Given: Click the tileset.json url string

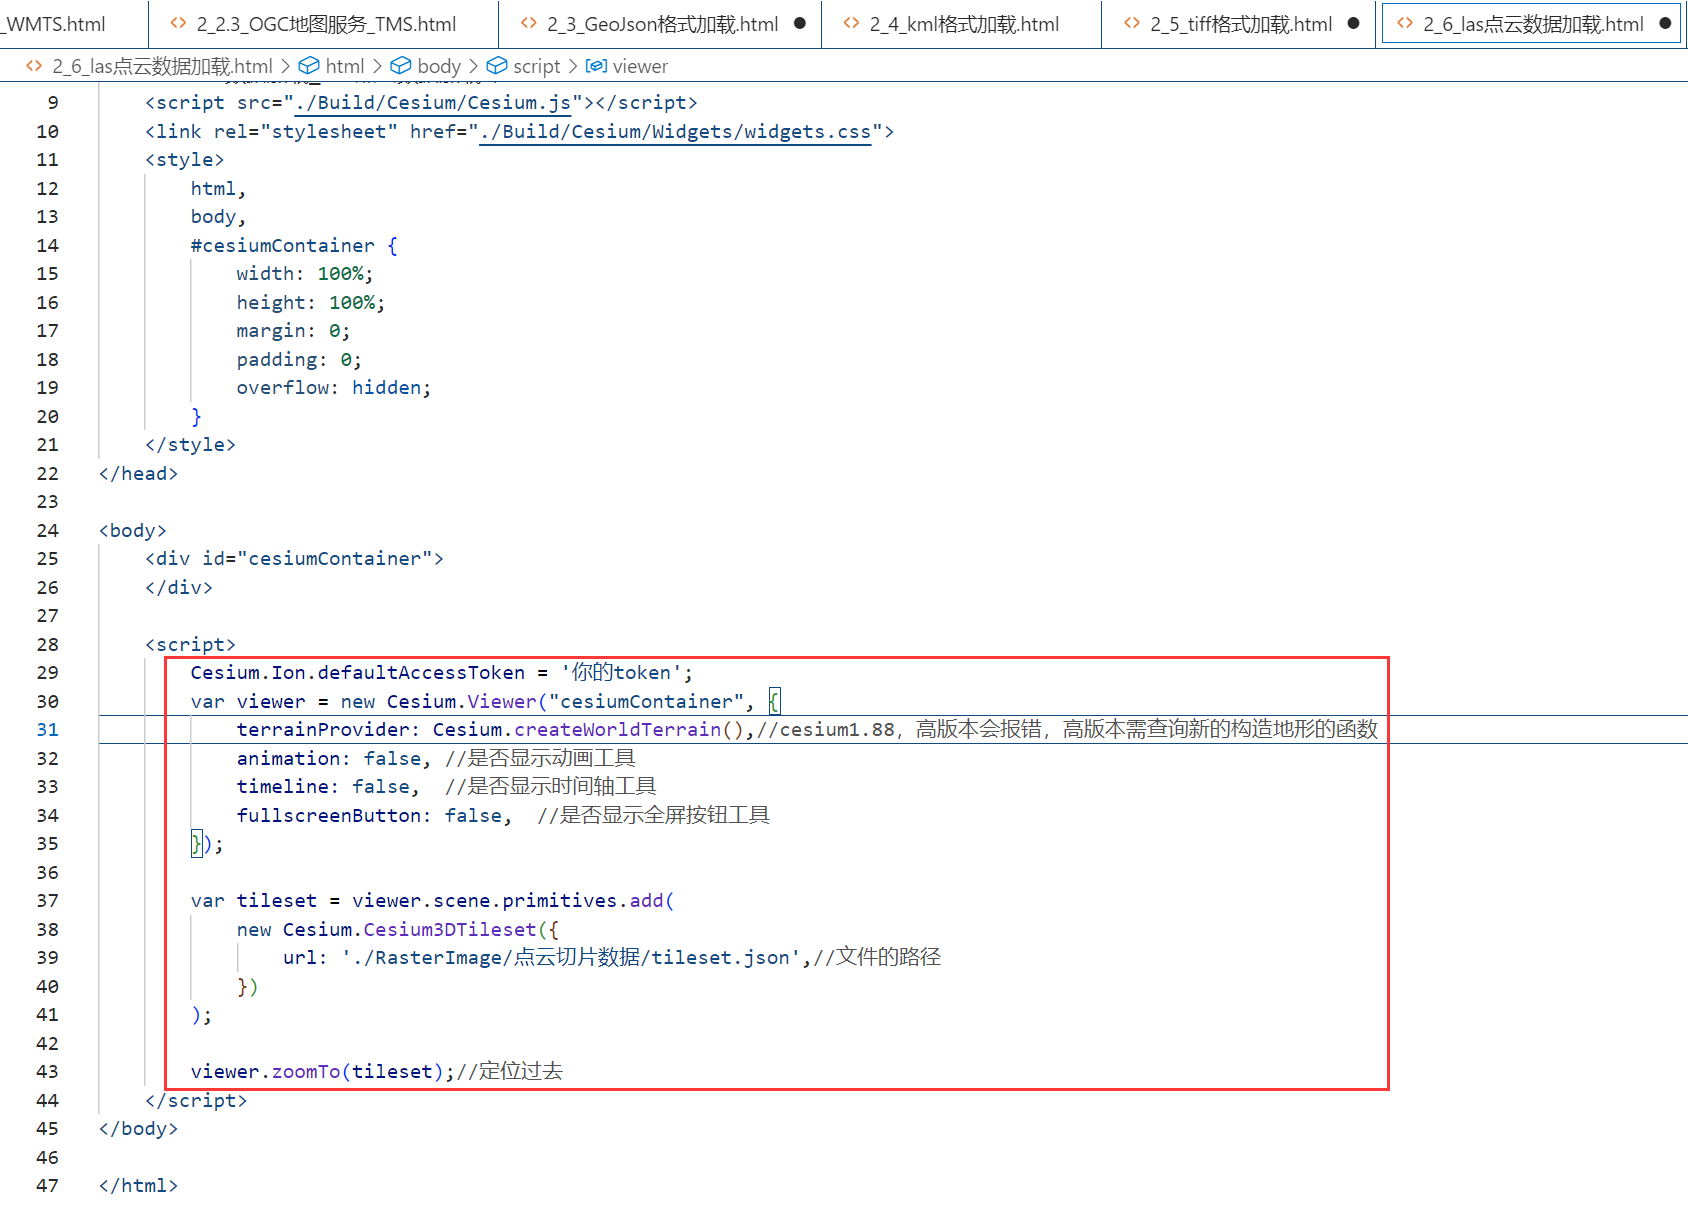Looking at the screenshot, I should coord(571,958).
